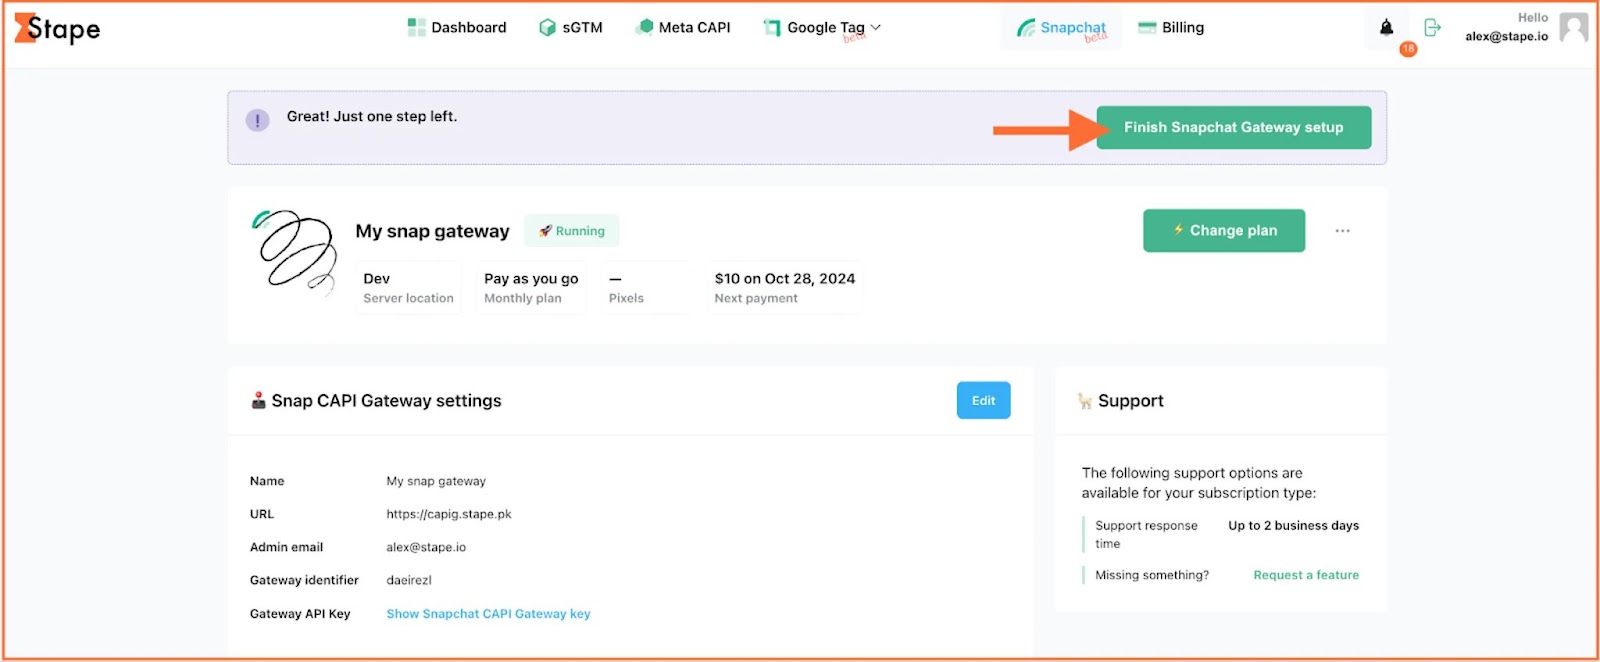Screen dimensions: 1600x662
Task: Click the alex@stape.io account label in header
Action: tap(1506, 37)
